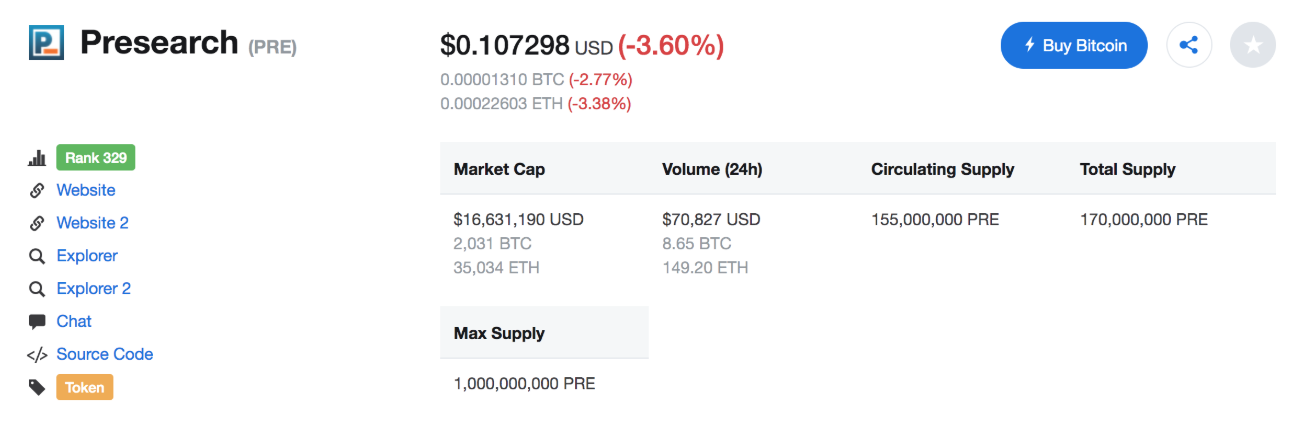Image resolution: width=1312 pixels, height=442 pixels.
Task: Click the magnifier icon beside Explorer
Action: pos(38,256)
